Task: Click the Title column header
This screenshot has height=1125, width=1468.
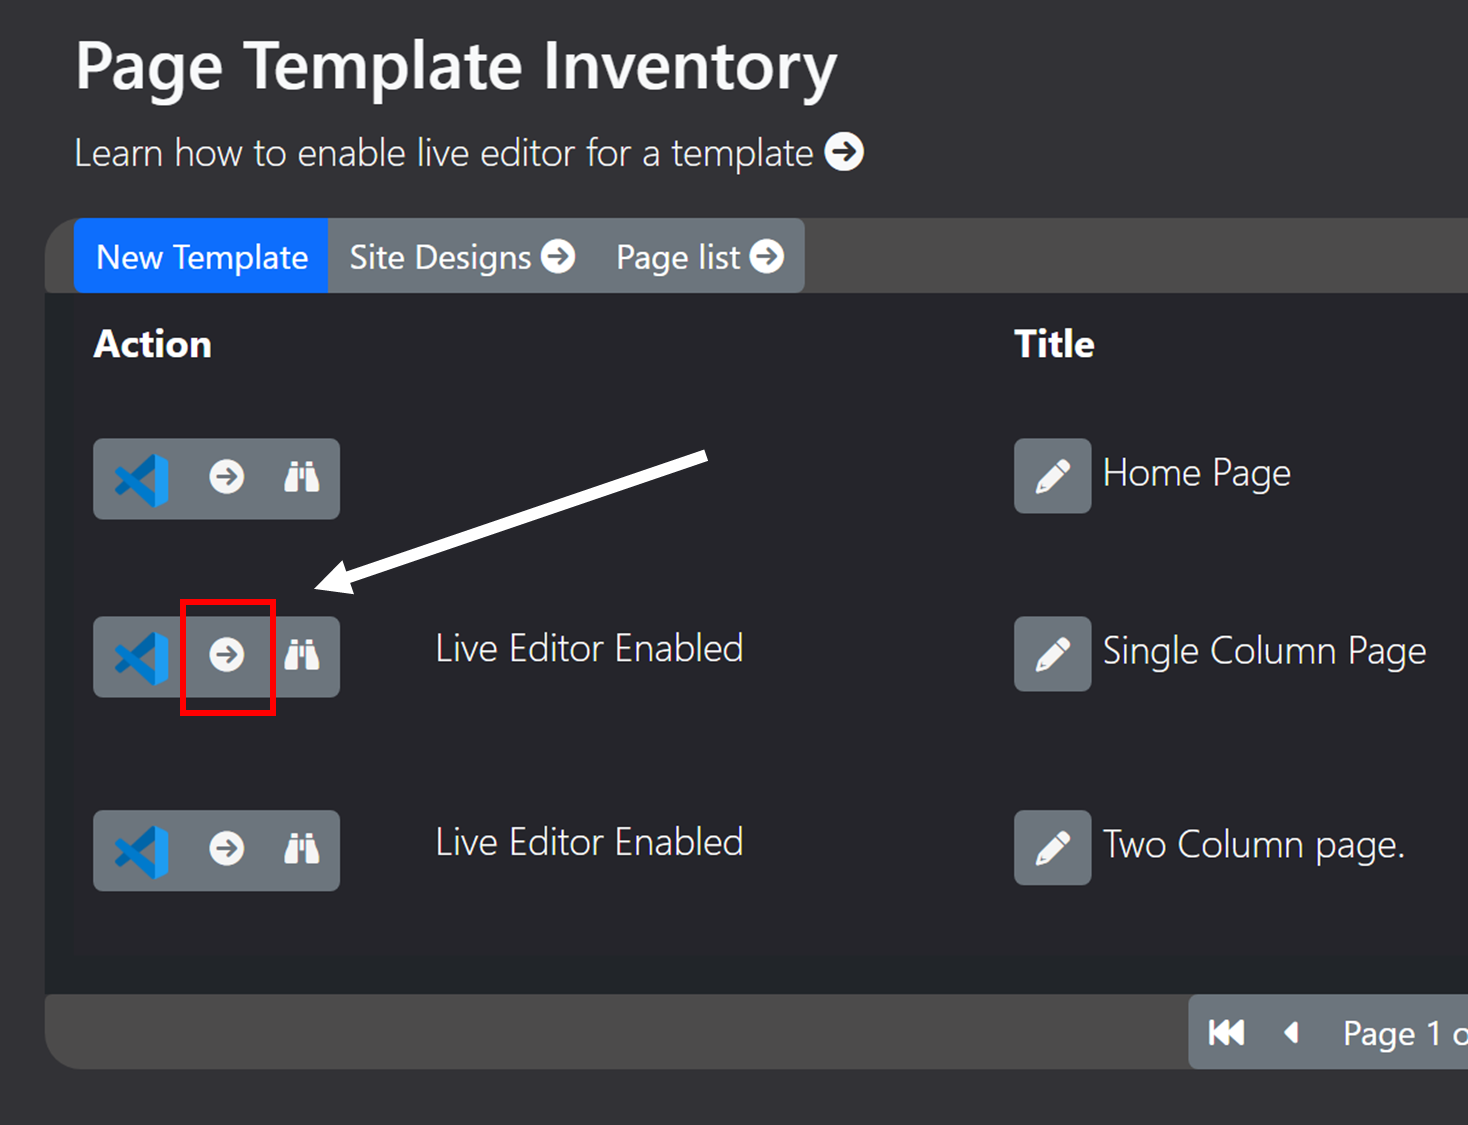Action: pyautogui.click(x=1054, y=344)
